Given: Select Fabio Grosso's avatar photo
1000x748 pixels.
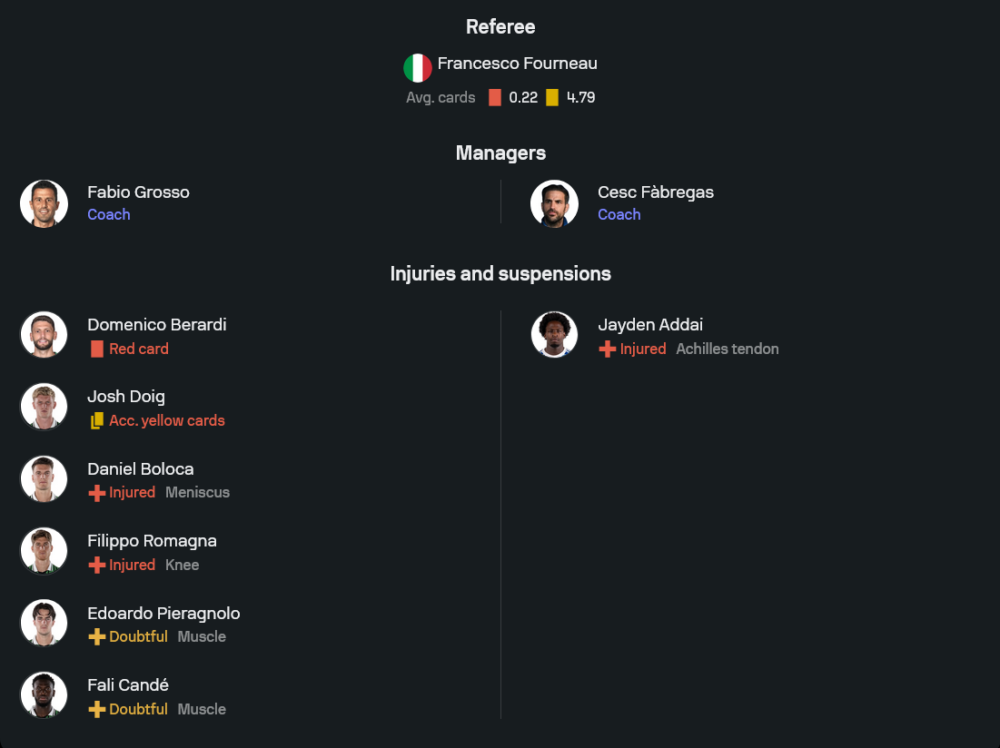Looking at the screenshot, I should point(44,203).
